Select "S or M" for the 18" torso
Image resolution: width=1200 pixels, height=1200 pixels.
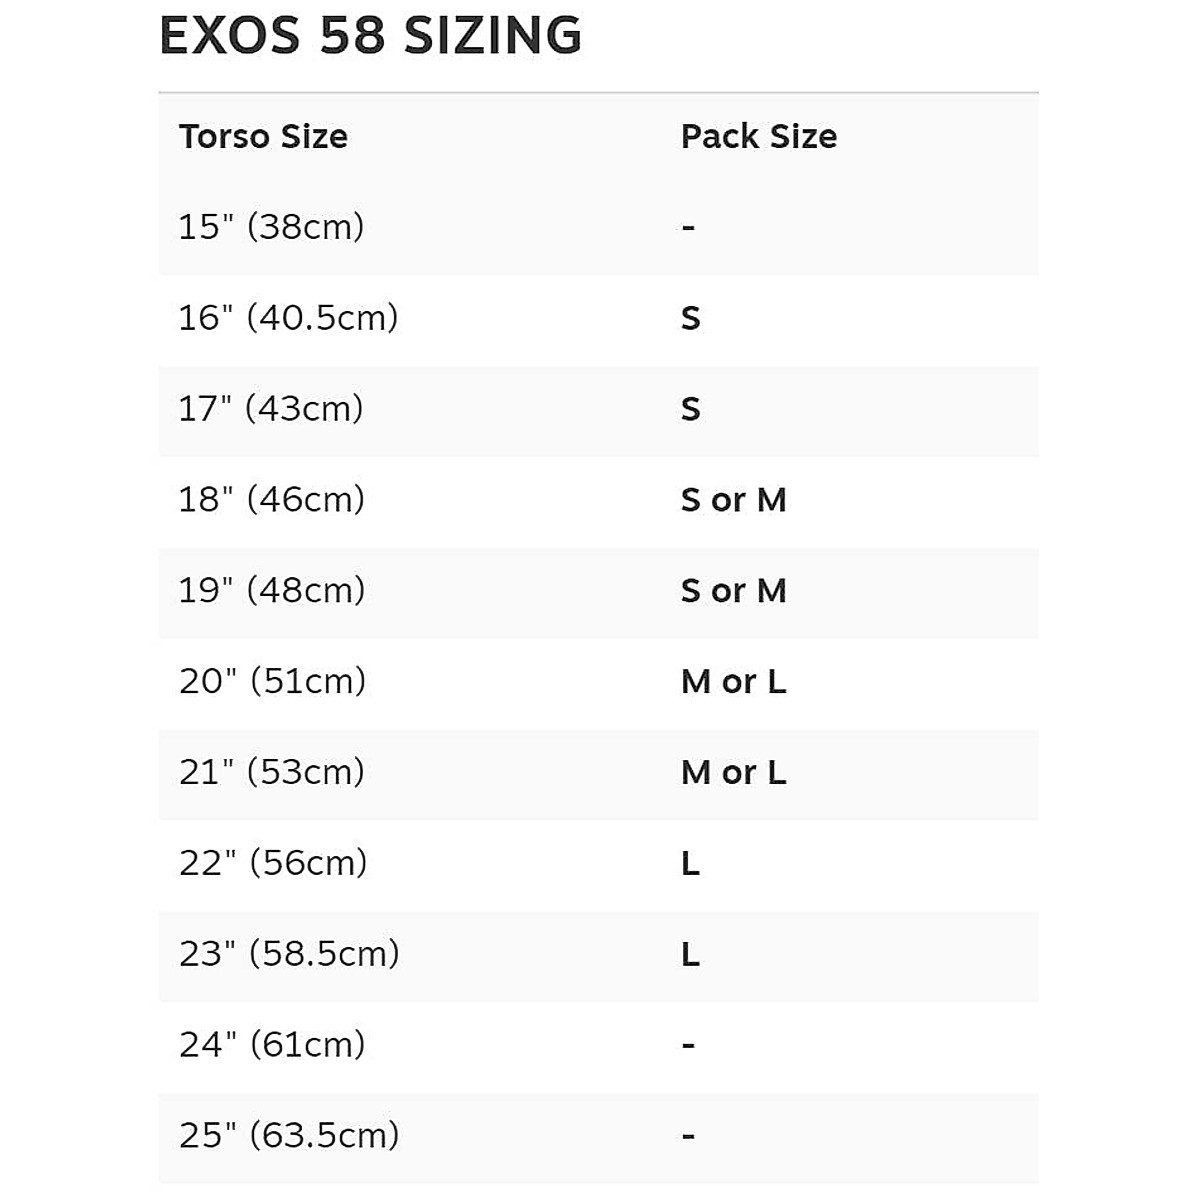[733, 499]
